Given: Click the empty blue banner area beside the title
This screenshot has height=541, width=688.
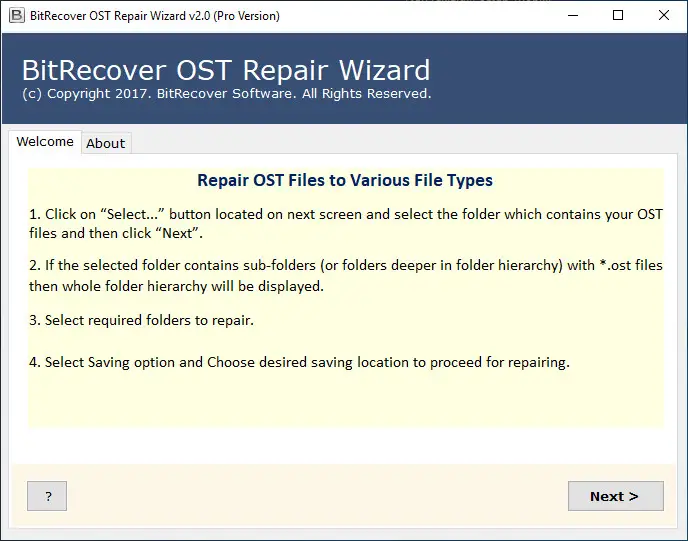Looking at the screenshot, I should (557, 78).
